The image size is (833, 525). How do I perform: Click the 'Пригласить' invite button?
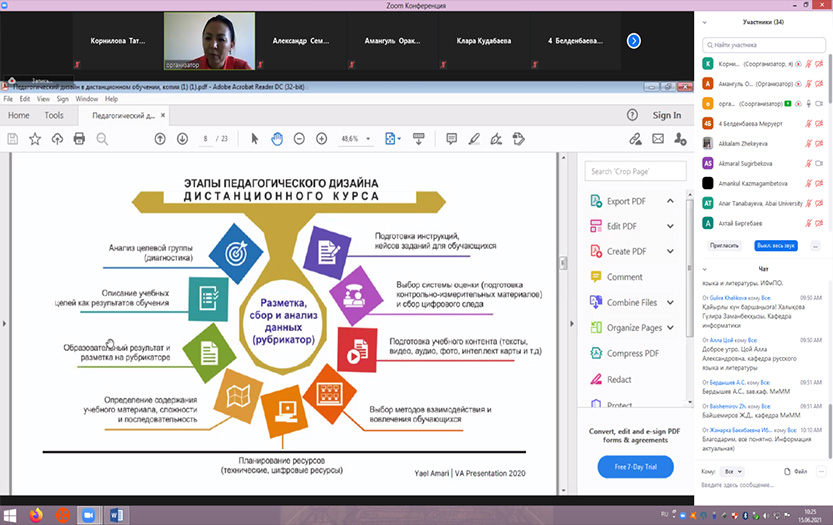click(725, 245)
